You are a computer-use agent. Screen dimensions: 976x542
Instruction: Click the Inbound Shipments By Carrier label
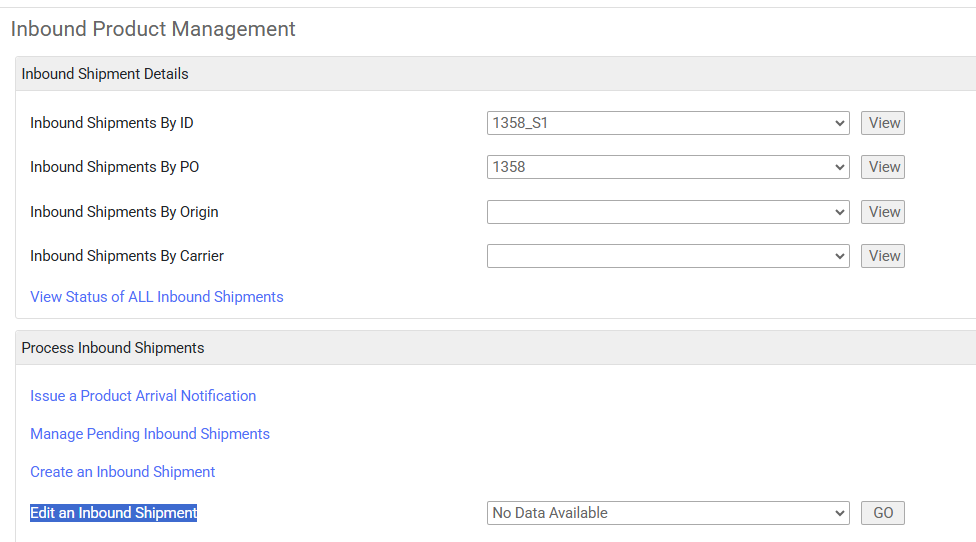(127, 256)
